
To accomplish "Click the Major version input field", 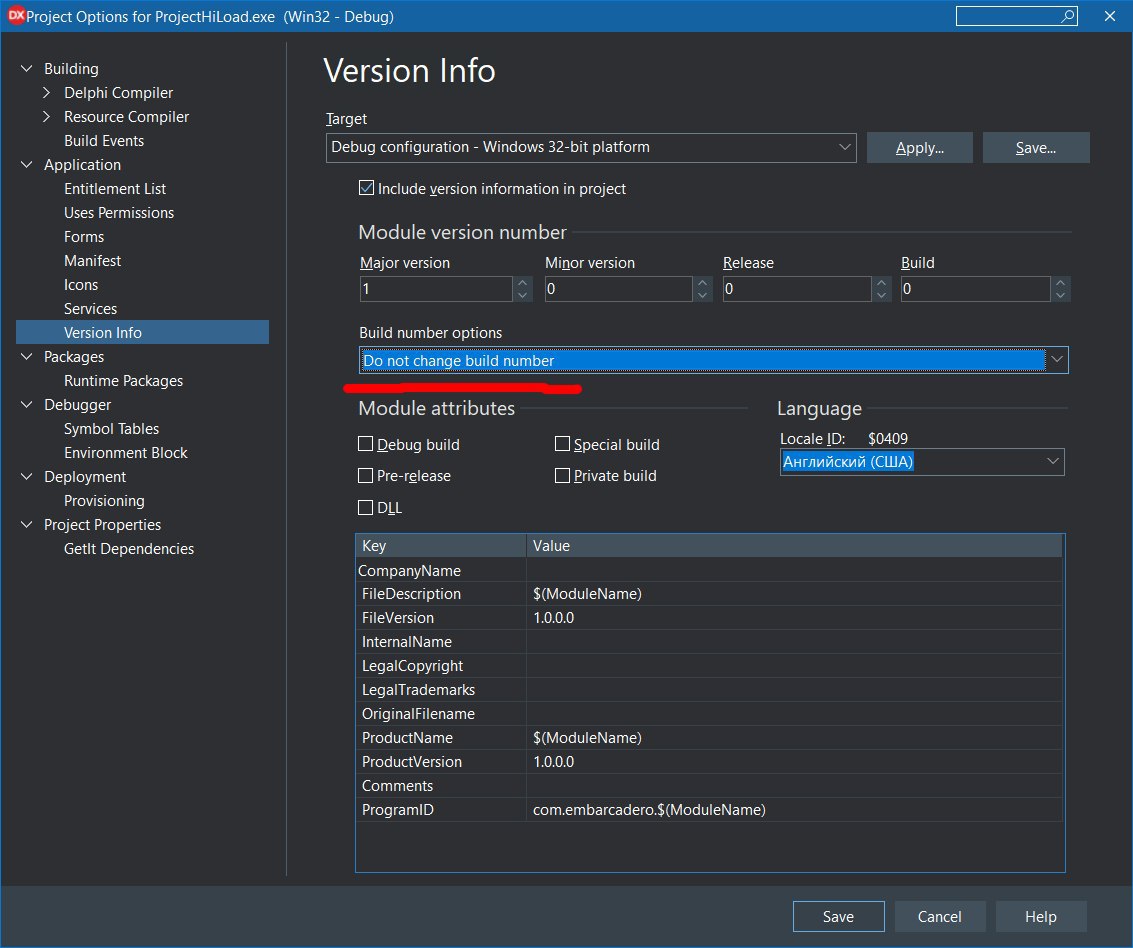I will (436, 289).
